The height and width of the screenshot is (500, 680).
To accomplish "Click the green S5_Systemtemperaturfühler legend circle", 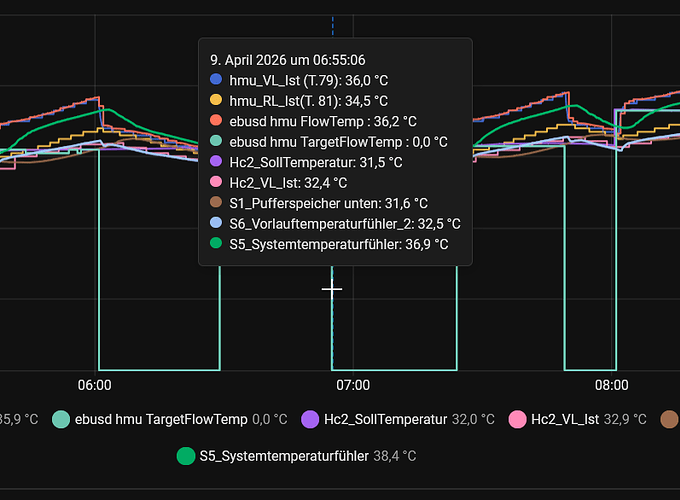I will [186, 456].
